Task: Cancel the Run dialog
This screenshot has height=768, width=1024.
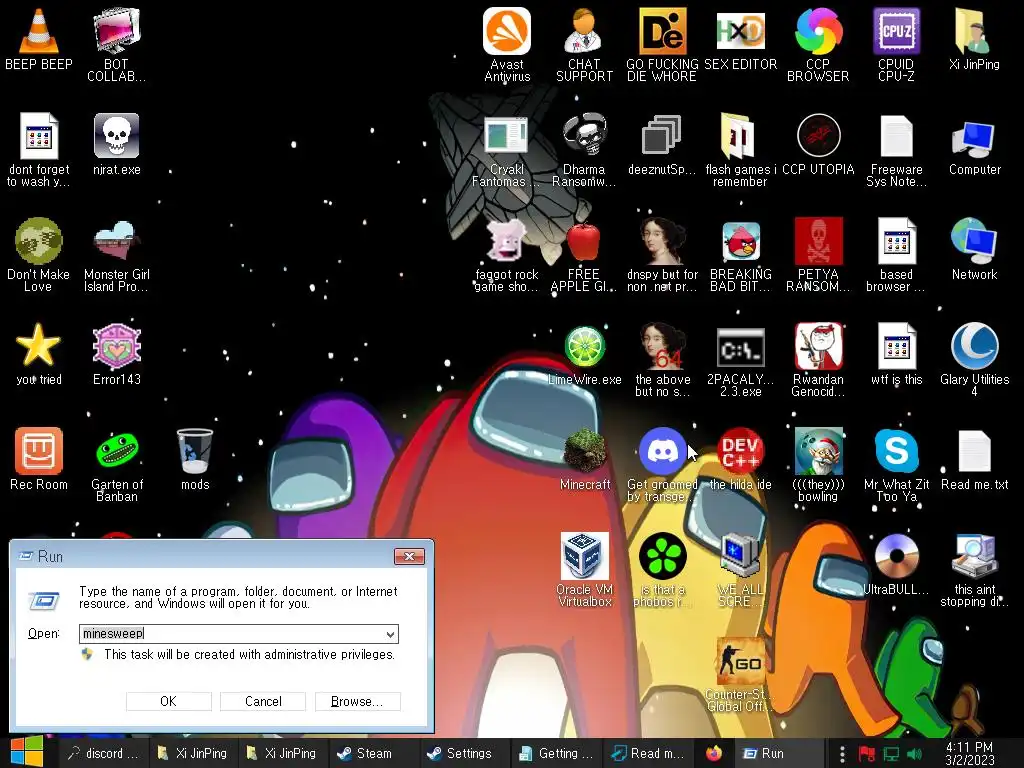Action: click(263, 701)
